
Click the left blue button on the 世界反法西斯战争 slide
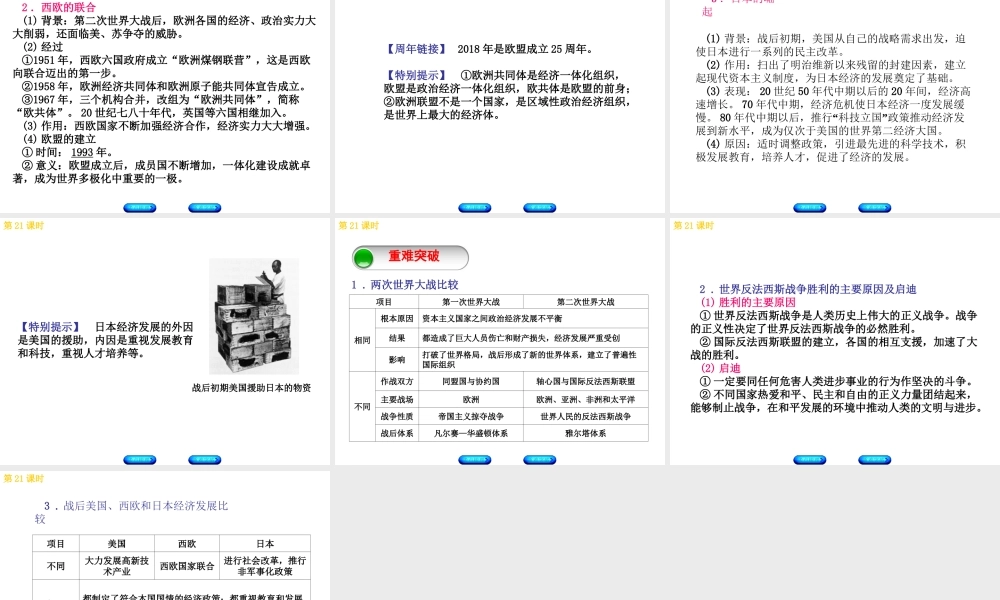810,460
